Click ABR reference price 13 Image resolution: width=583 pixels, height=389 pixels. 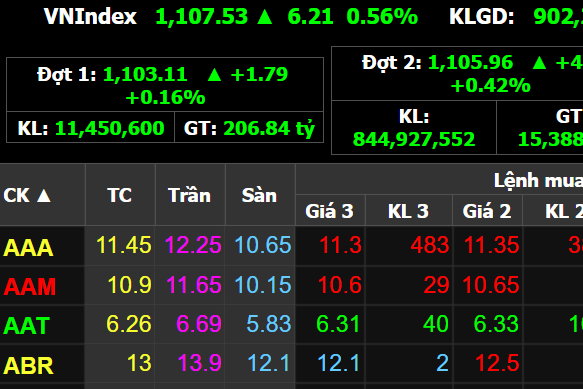tap(139, 363)
